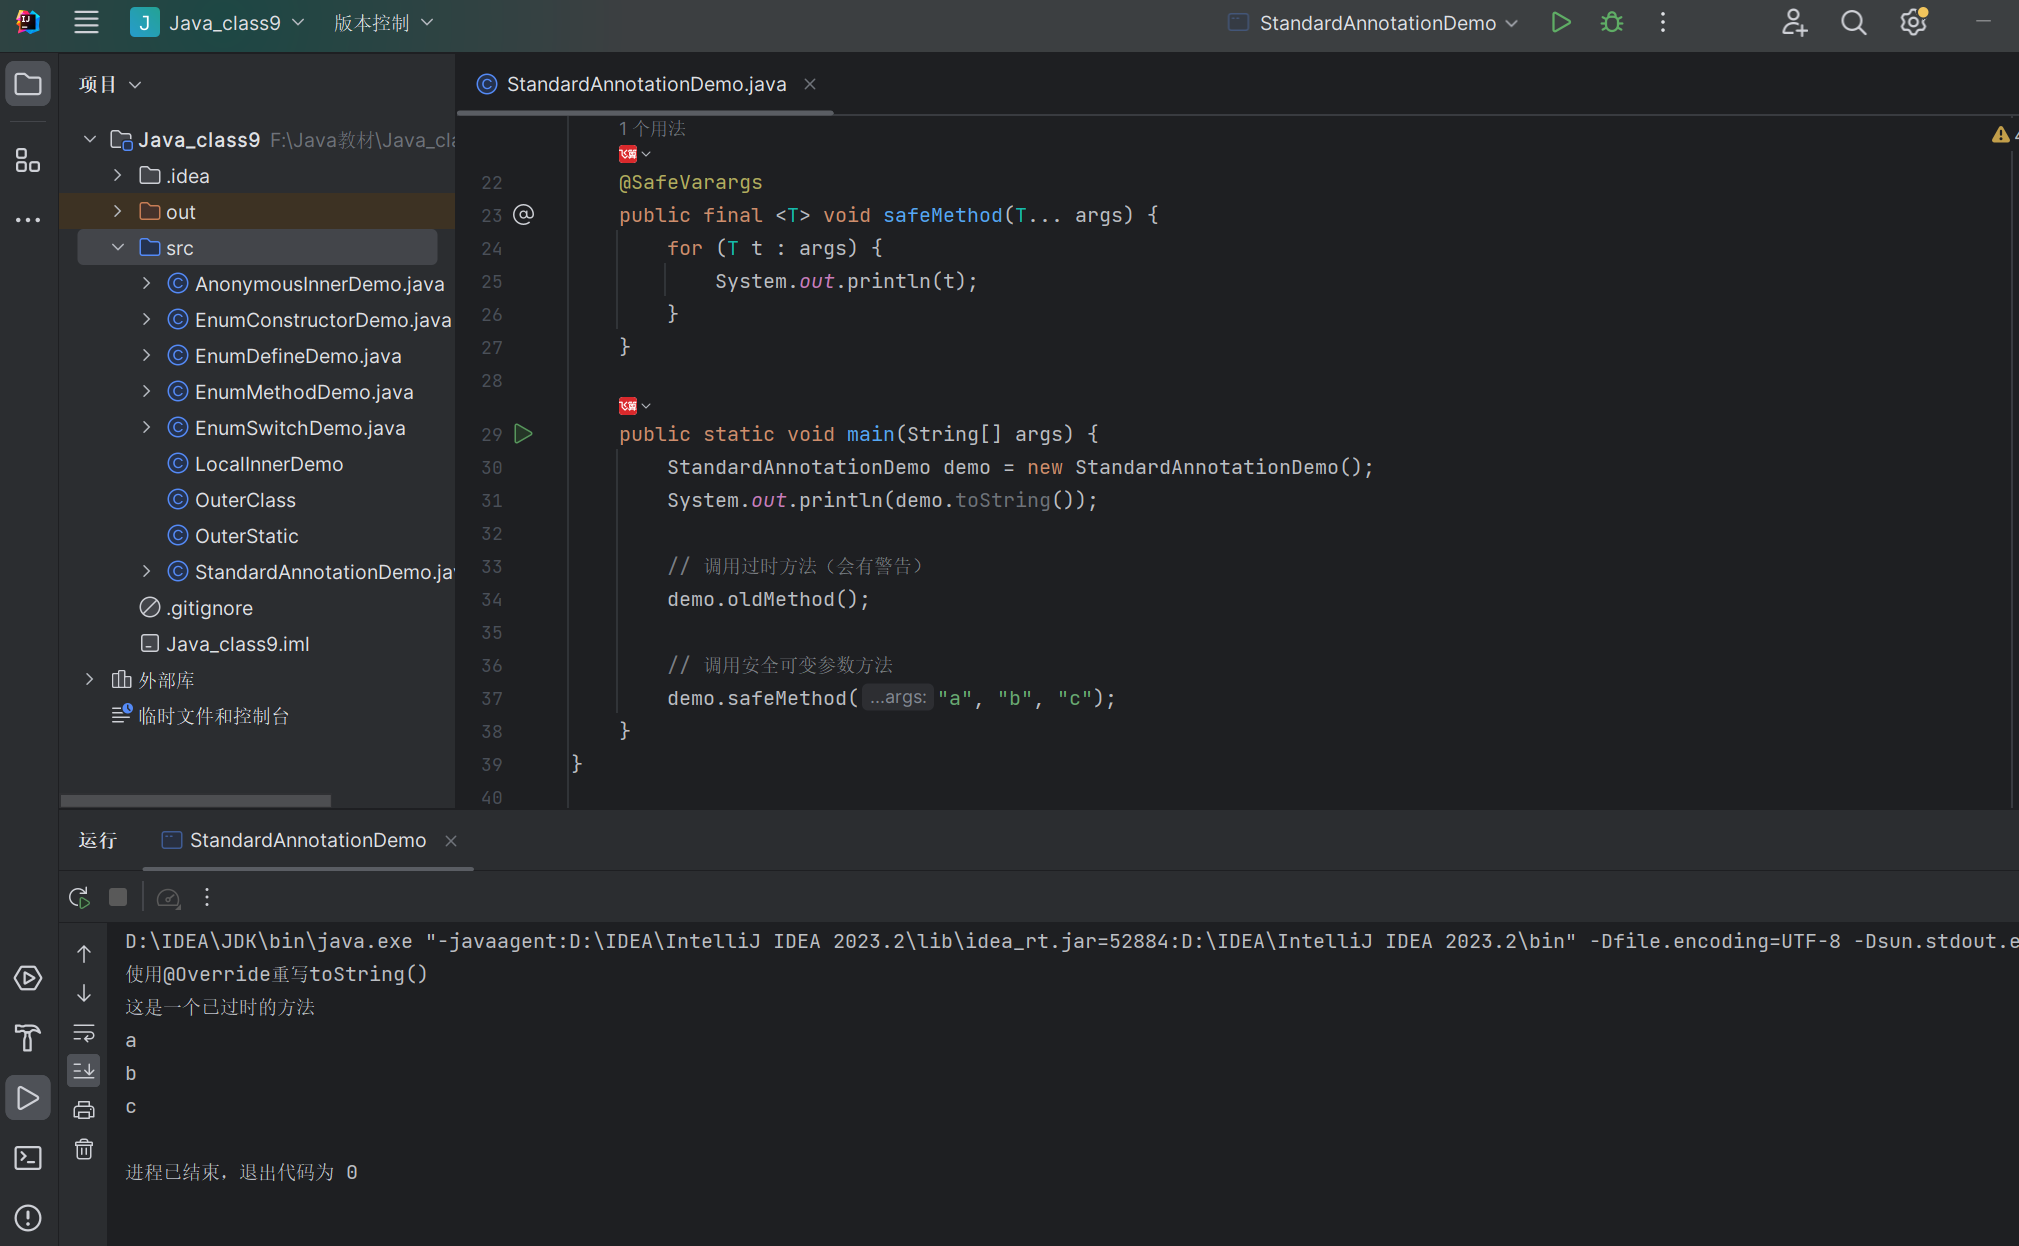Open the 版本控制 version control menu
The image size is (2019, 1246).
[383, 22]
